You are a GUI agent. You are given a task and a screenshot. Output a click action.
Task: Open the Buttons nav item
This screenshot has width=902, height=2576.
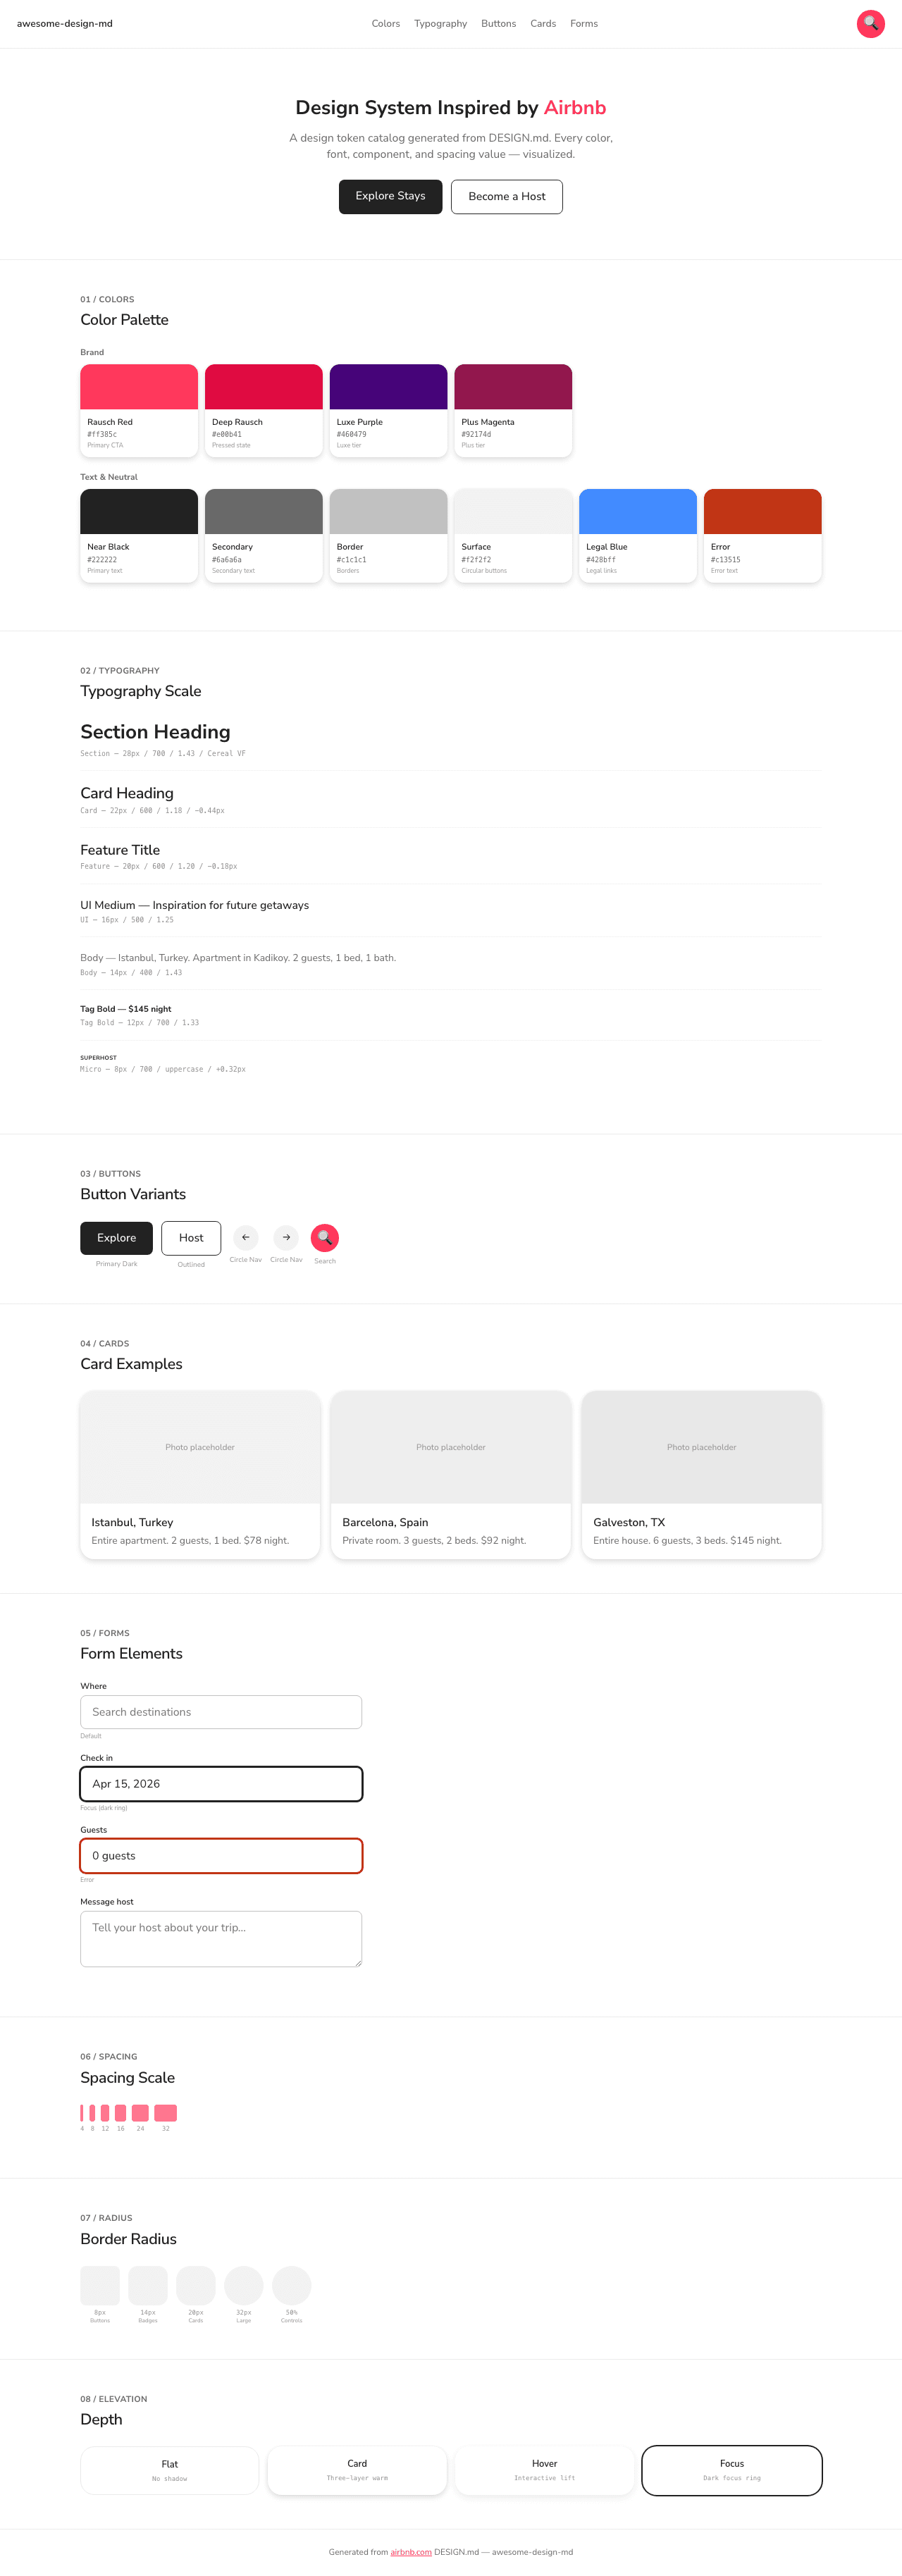coord(498,24)
